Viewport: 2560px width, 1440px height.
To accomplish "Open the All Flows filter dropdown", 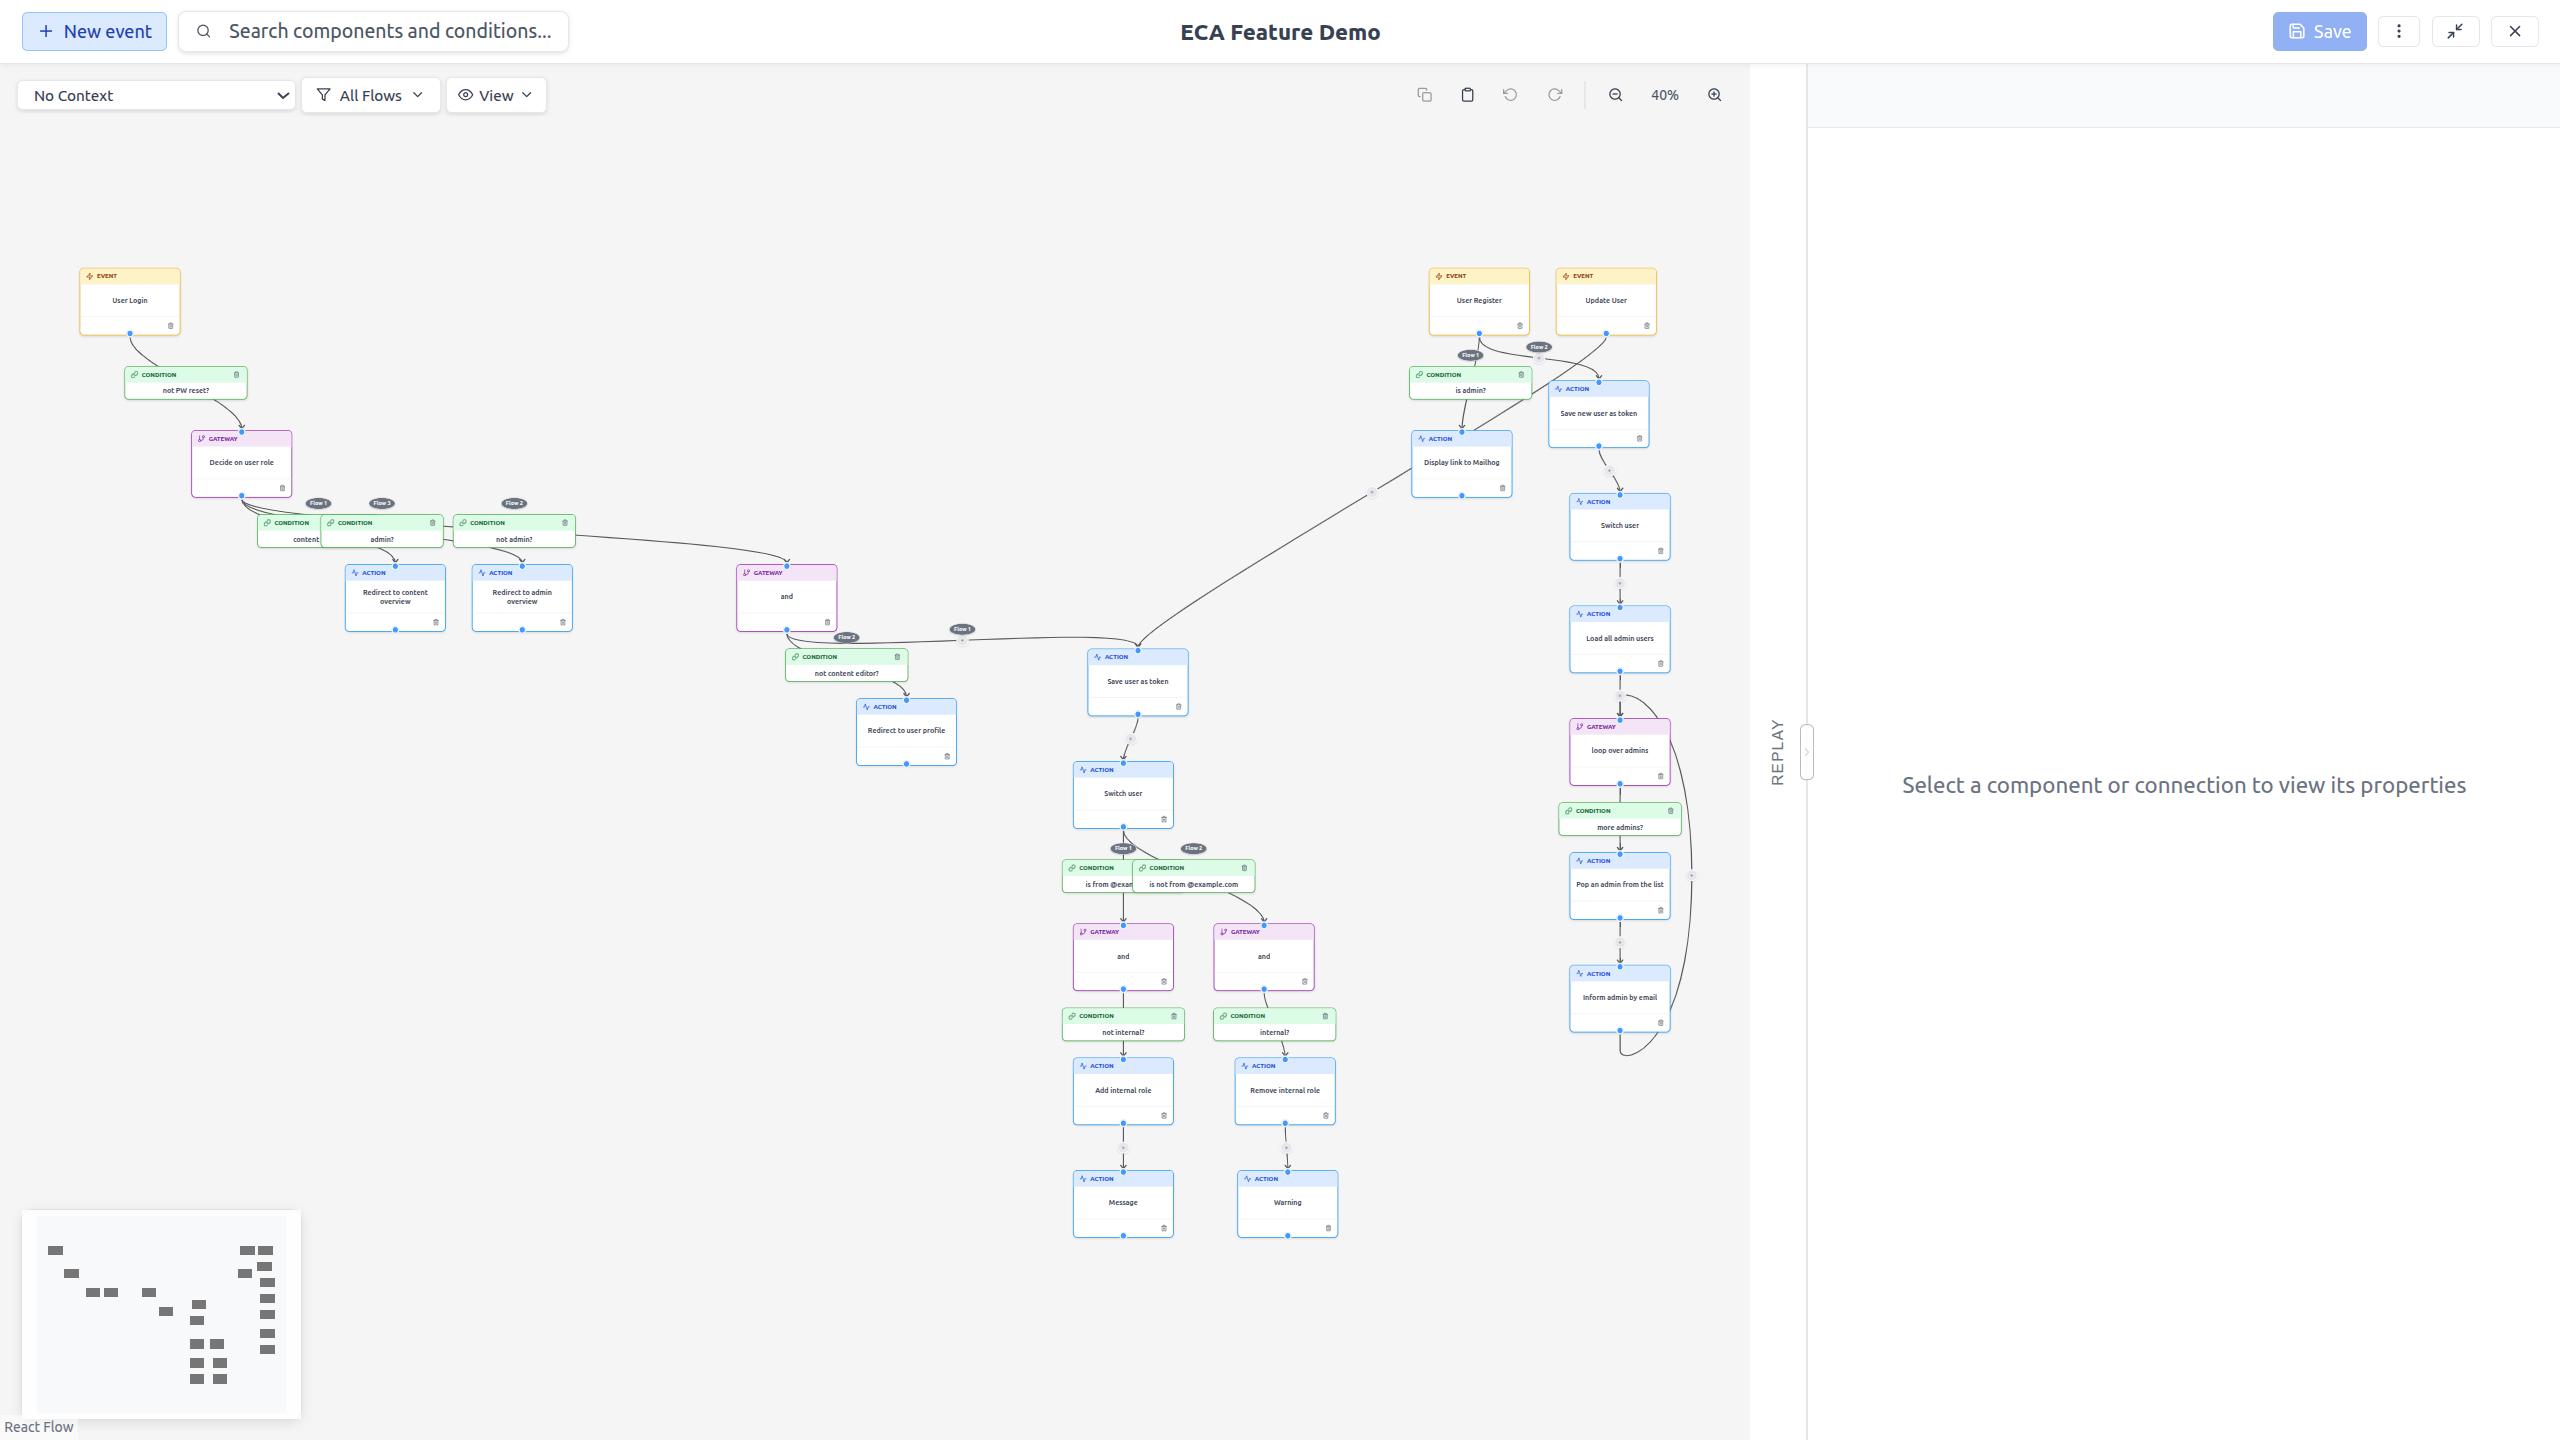I will (370, 95).
